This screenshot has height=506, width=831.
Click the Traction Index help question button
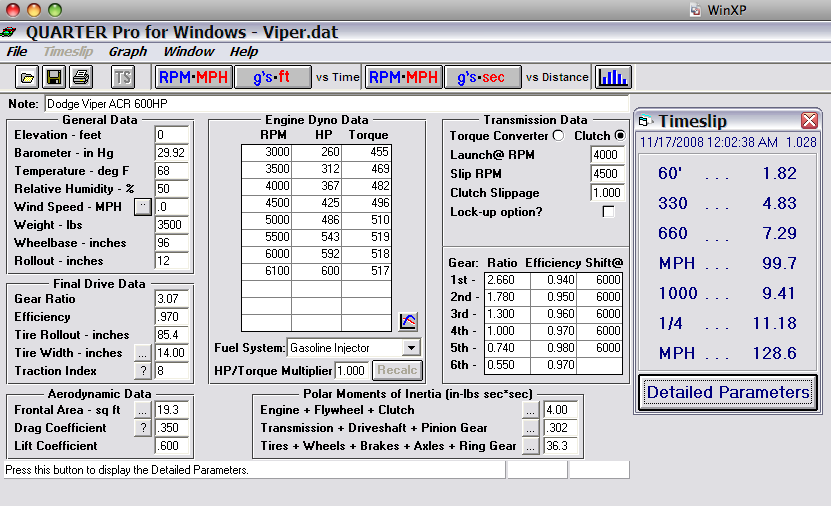tap(142, 371)
